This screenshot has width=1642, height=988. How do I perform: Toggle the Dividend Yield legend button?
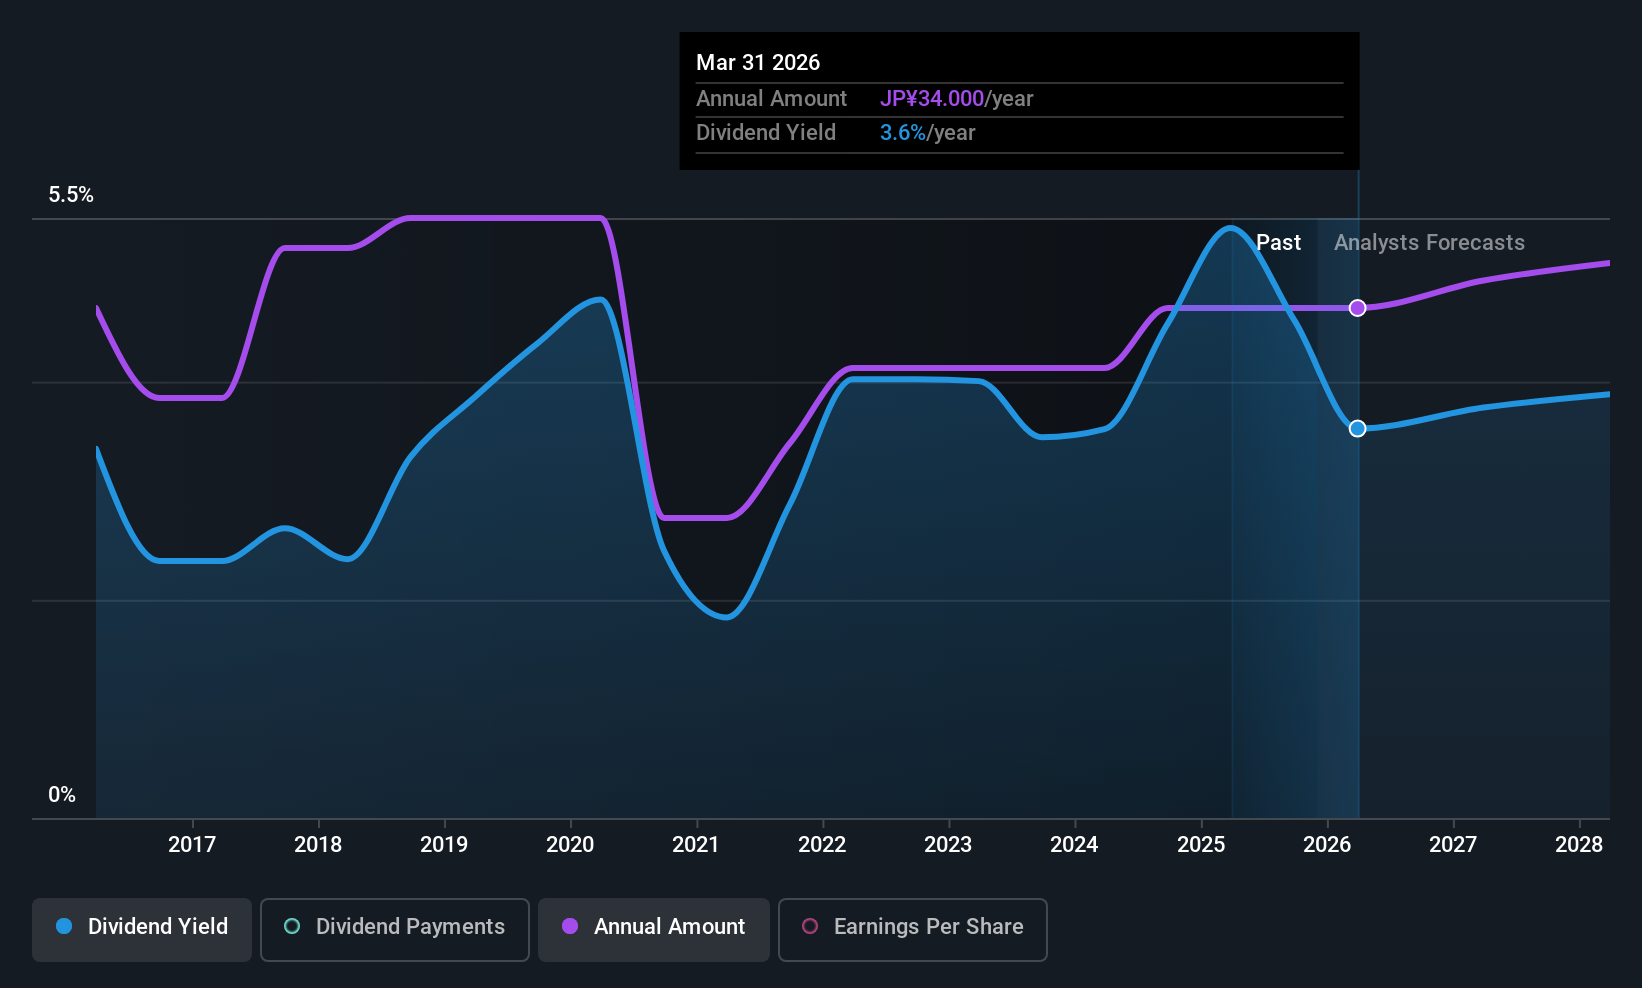point(142,930)
